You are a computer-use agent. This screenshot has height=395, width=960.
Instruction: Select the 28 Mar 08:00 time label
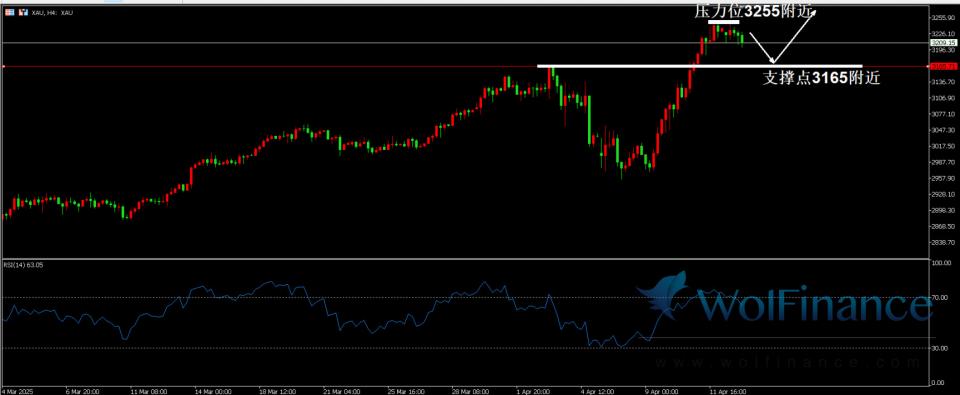pyautogui.click(x=470, y=390)
